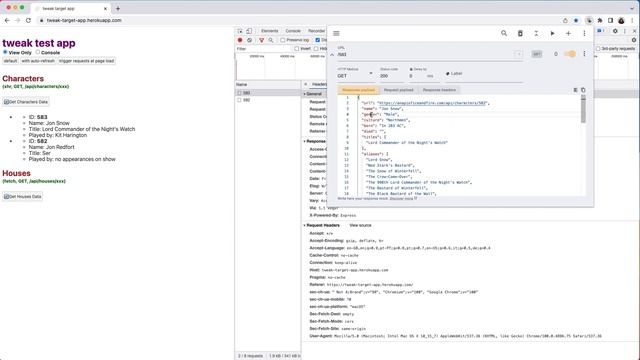Open the Tweak popup three-dot menu

(x=584, y=33)
